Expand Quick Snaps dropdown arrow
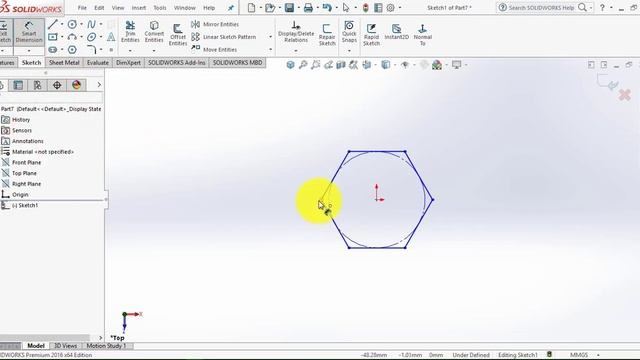 pos(349,51)
